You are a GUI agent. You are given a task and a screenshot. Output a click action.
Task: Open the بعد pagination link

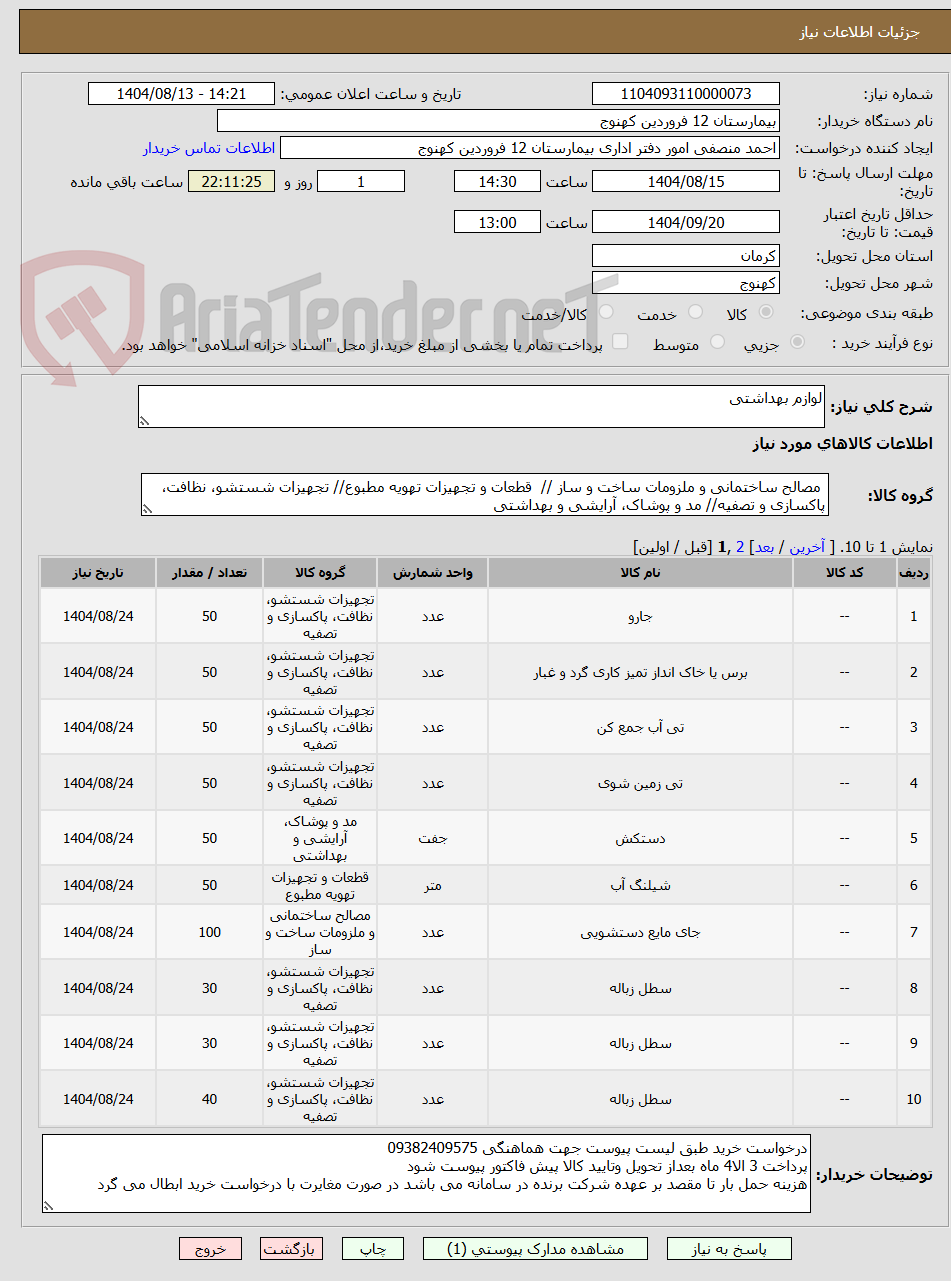(x=763, y=547)
